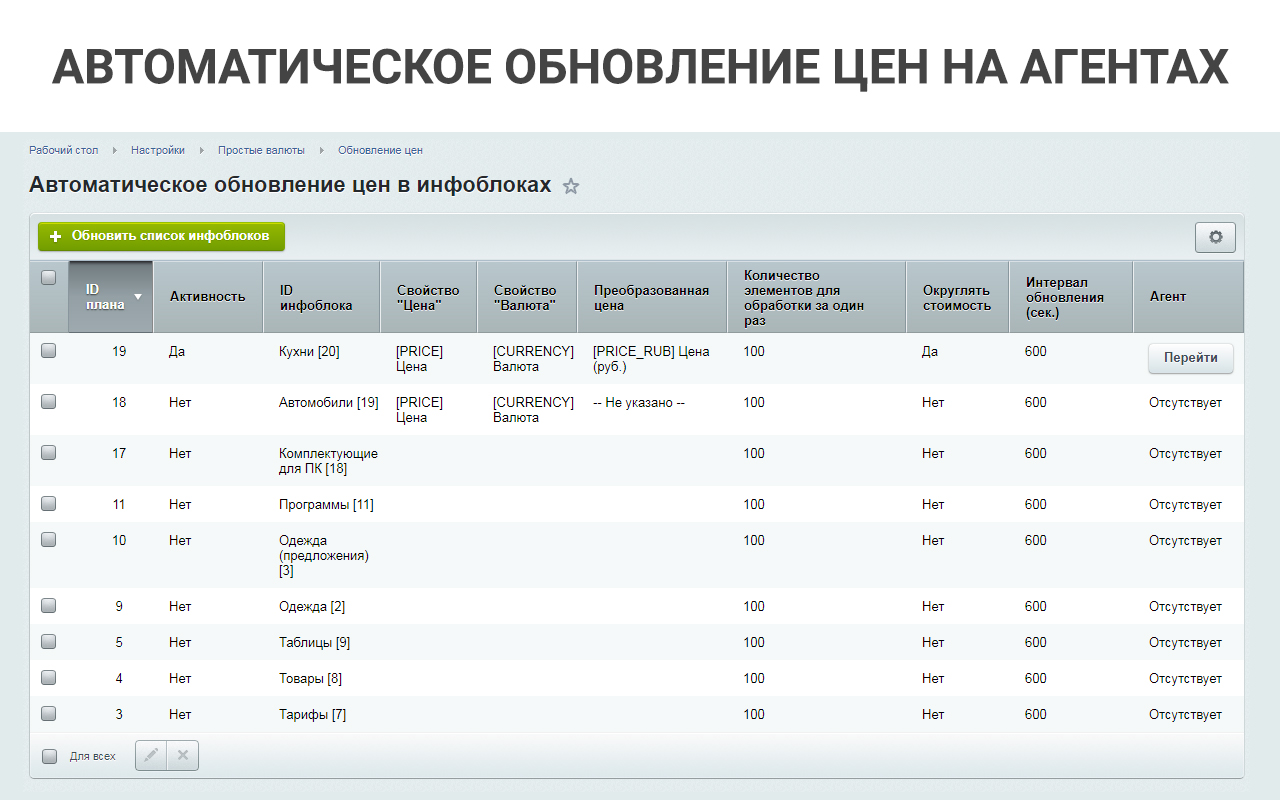Enable the Для всех checkbox
Image resolution: width=1280 pixels, height=800 pixels.
coord(50,757)
